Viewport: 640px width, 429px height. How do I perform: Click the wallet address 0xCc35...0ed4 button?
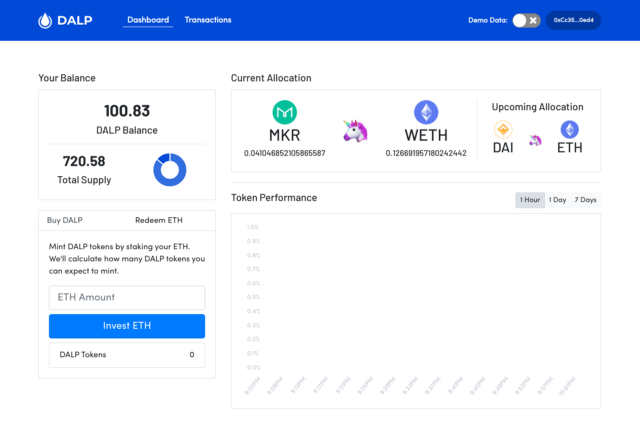[x=573, y=20]
